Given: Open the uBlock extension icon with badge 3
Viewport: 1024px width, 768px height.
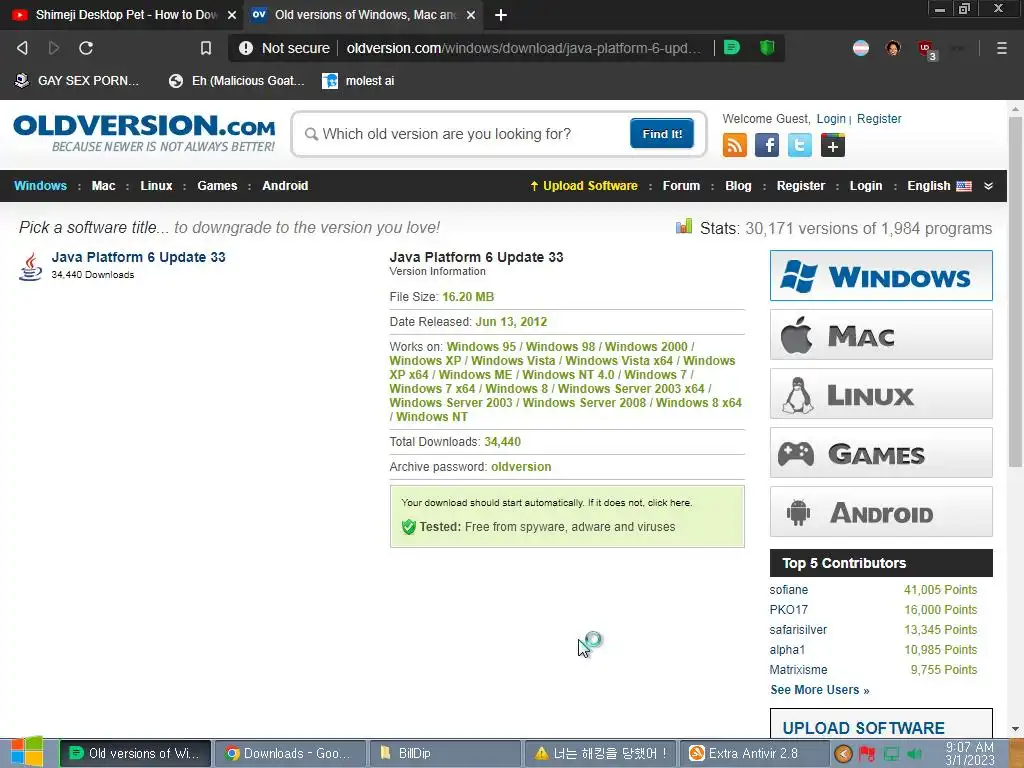Looking at the screenshot, I should 927,49.
